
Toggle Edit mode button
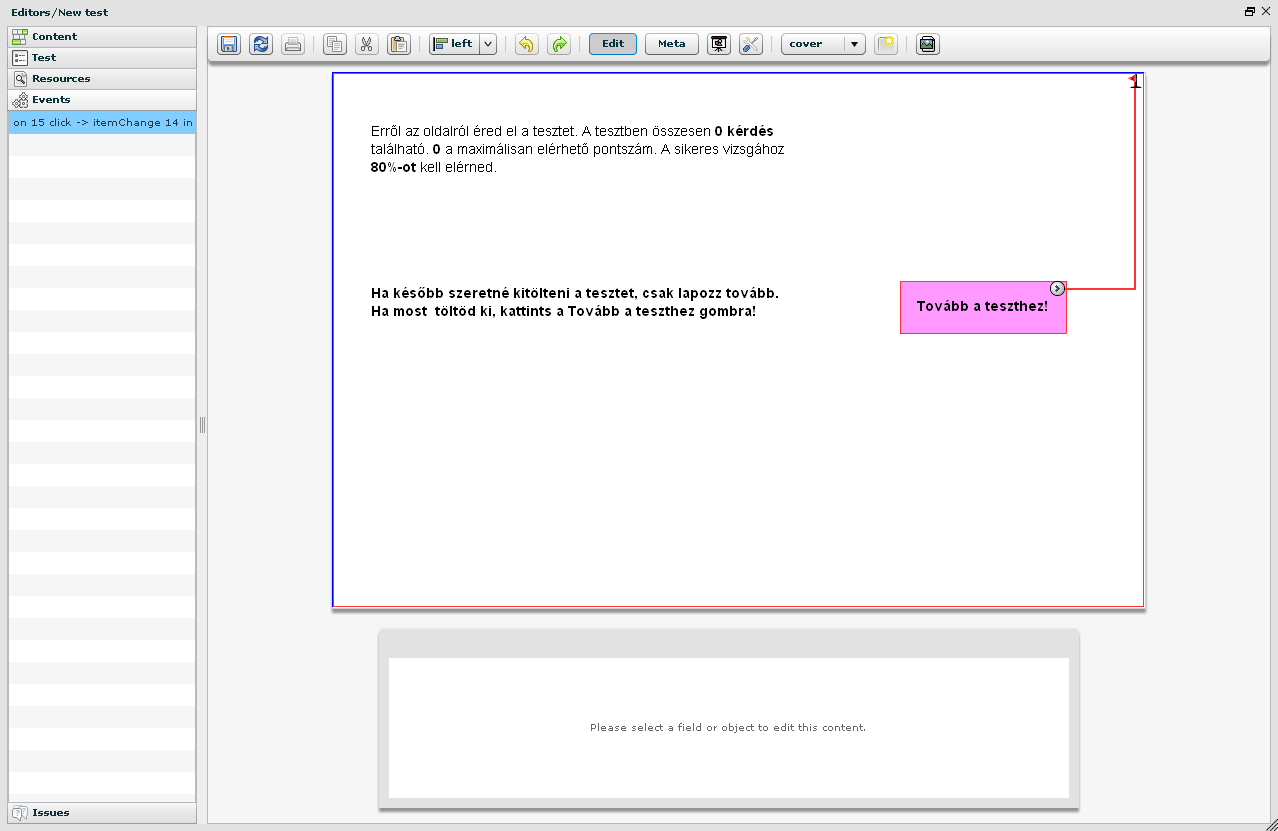[613, 44]
